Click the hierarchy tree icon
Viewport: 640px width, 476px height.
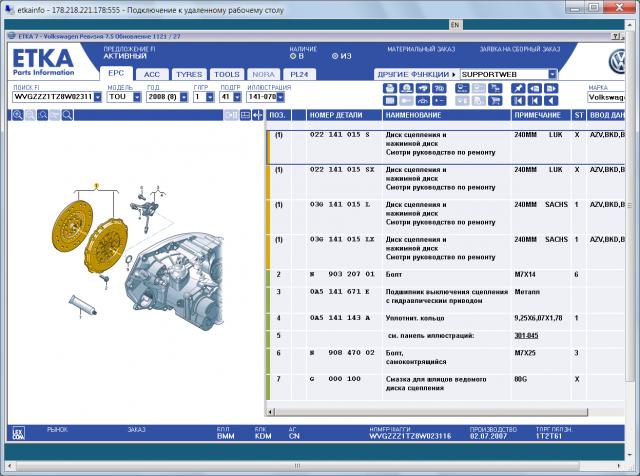click(x=495, y=88)
